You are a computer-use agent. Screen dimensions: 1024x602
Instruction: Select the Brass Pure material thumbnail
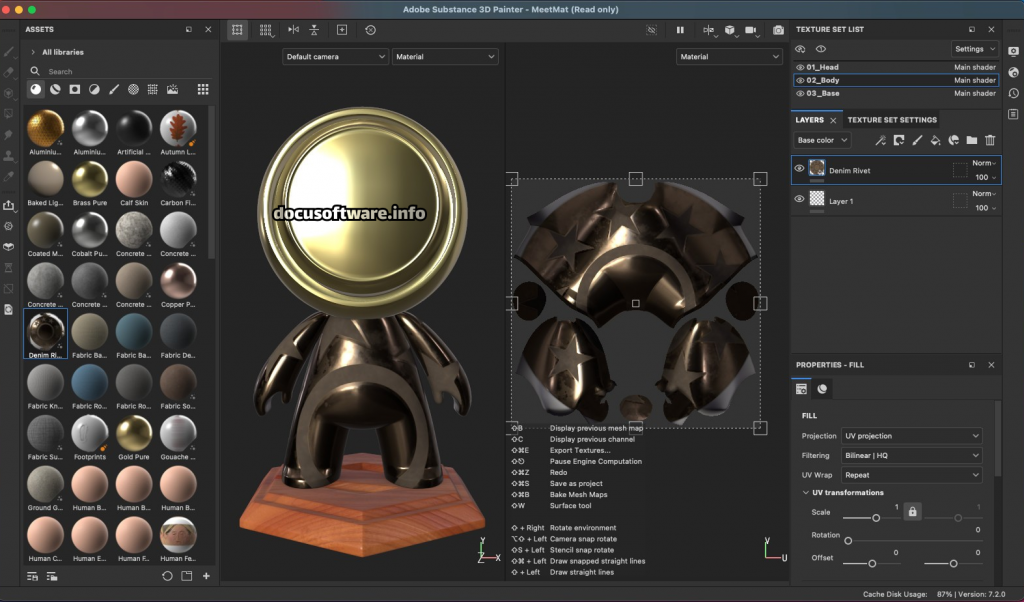[x=89, y=184]
